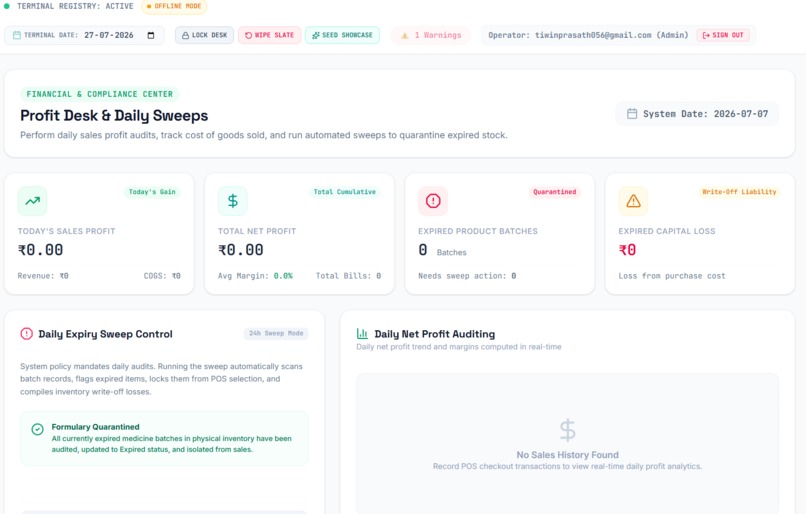806x514 pixels.
Task: Click the warning triangle icon in Warnings pill
Action: (x=405, y=35)
